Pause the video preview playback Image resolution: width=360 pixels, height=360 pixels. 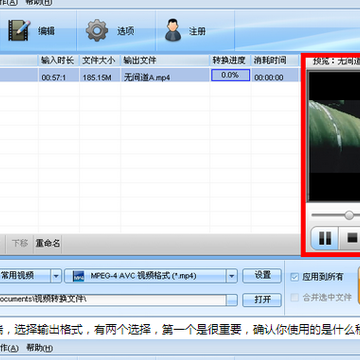coord(324,238)
